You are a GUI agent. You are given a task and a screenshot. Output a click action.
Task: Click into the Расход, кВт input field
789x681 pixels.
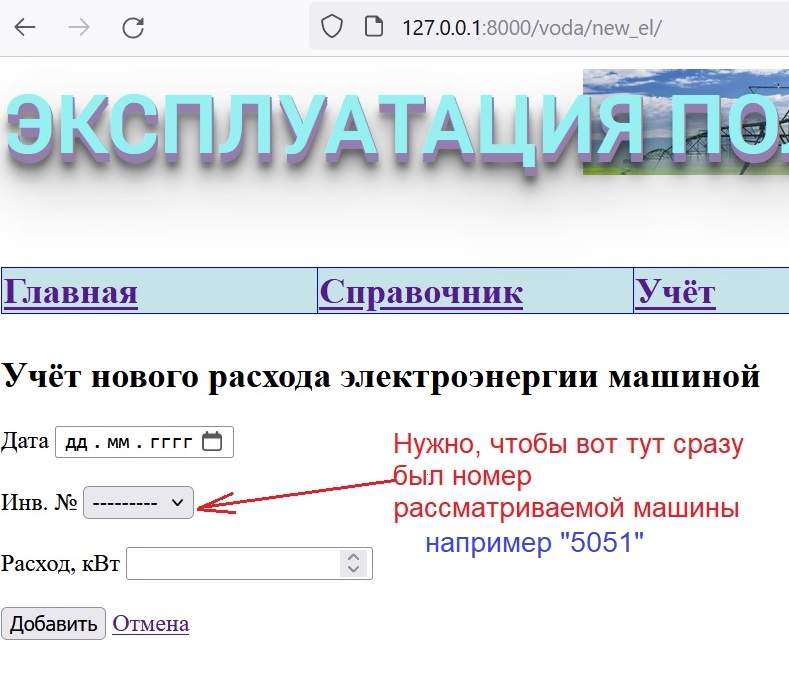(233, 564)
